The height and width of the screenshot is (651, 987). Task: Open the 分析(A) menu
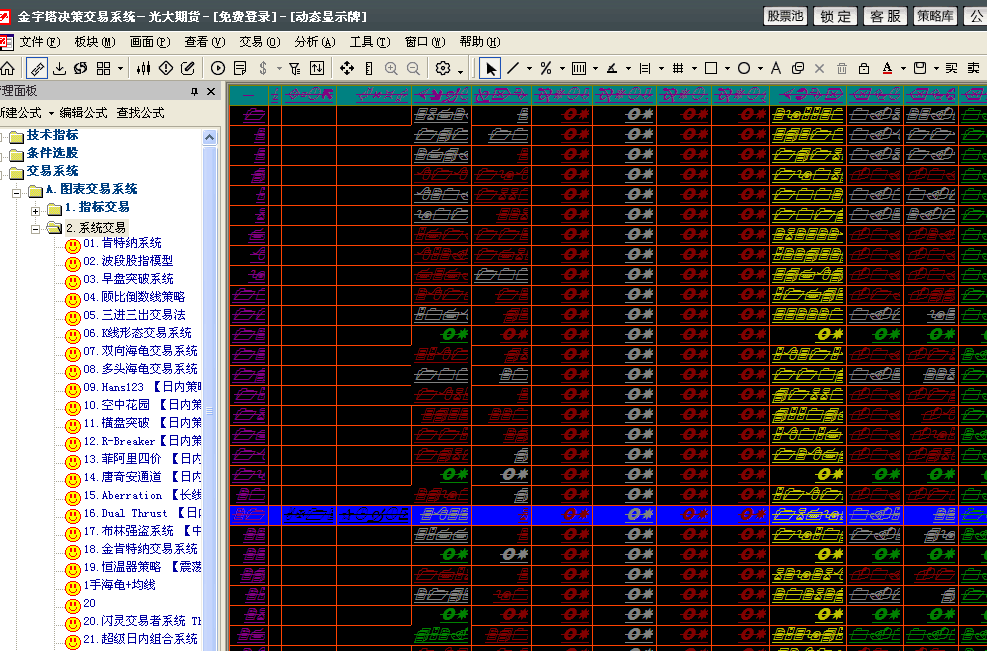314,42
